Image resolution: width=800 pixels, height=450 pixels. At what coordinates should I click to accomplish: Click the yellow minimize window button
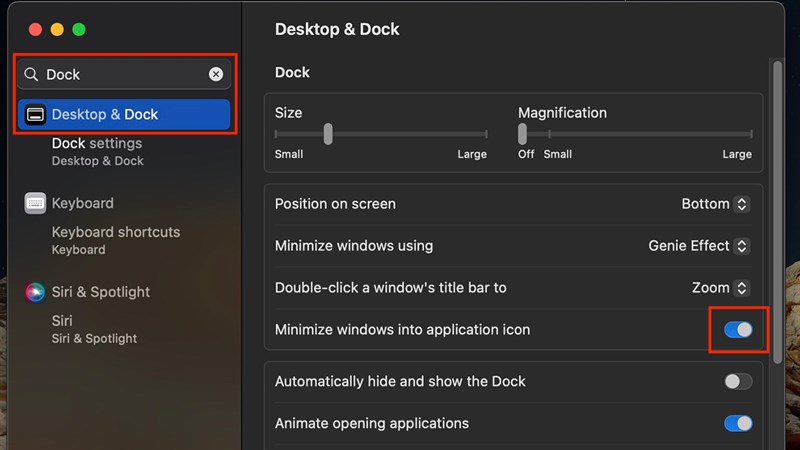(56, 30)
